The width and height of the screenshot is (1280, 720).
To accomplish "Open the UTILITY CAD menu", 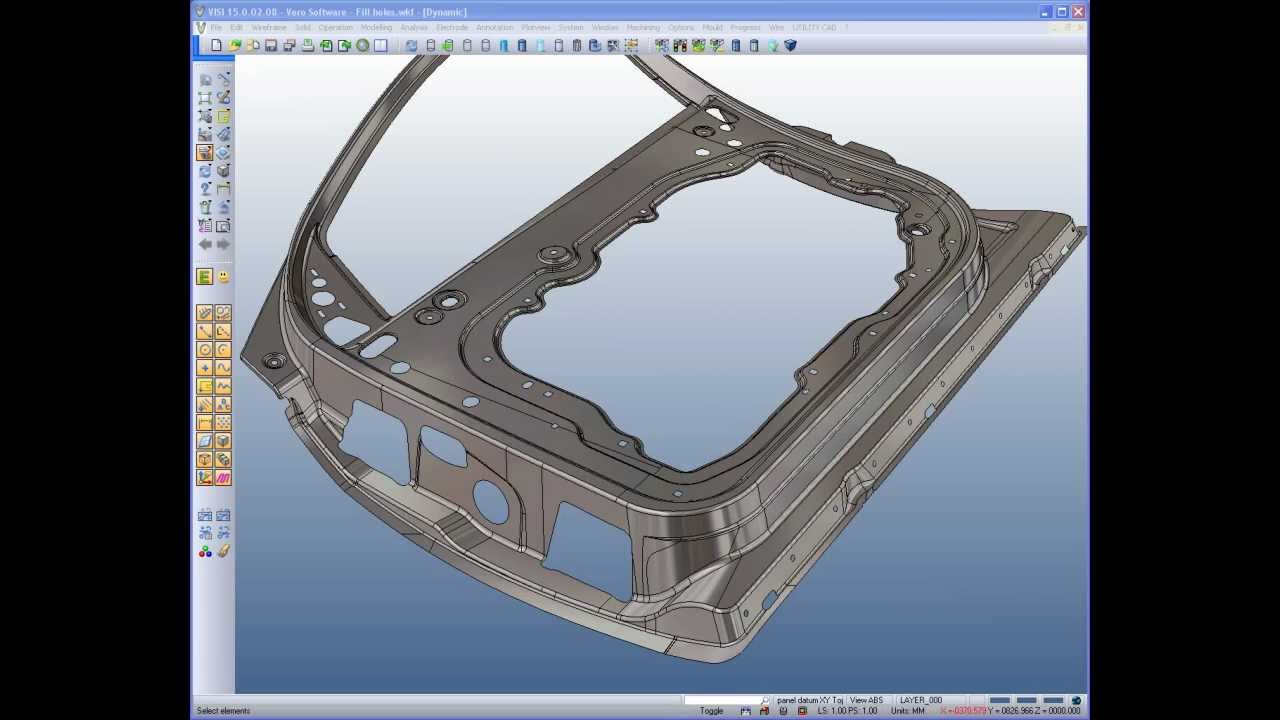I will tap(814, 28).
